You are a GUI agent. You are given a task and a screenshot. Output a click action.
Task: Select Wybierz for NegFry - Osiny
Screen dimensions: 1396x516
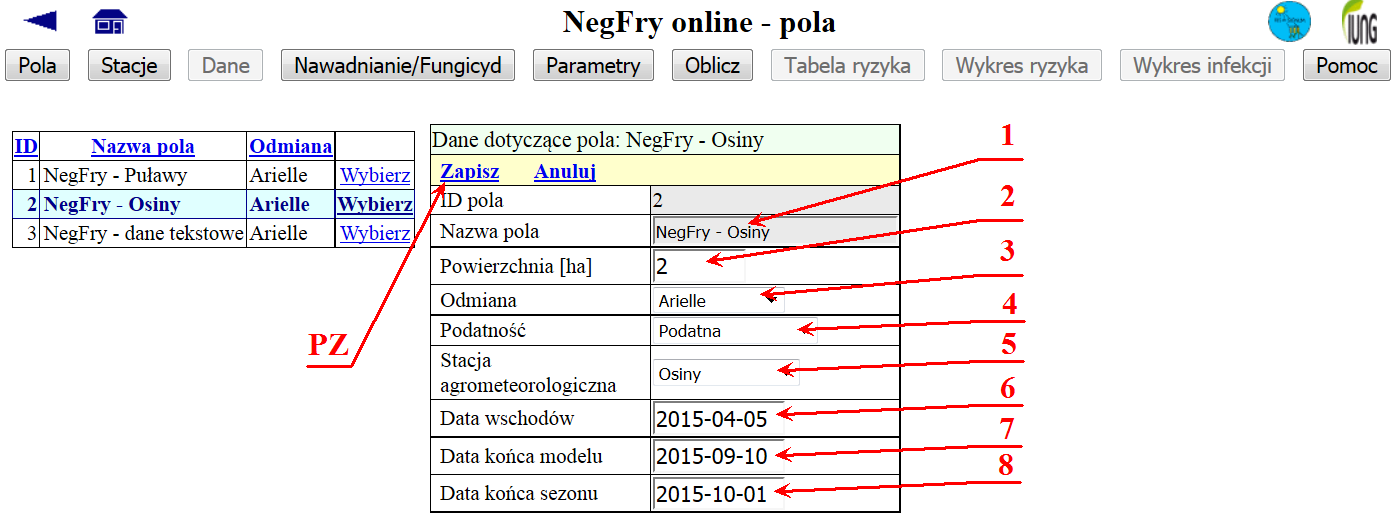click(375, 205)
